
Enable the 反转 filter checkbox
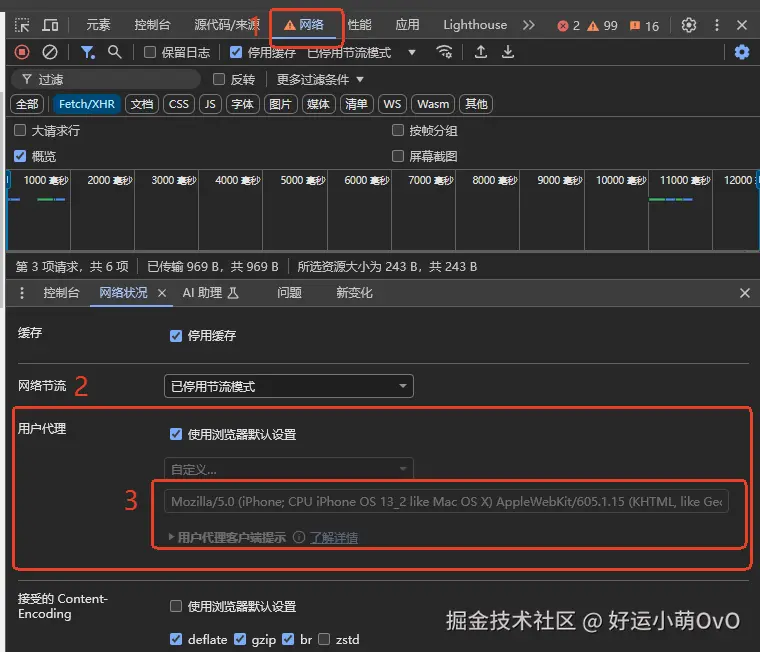(219, 79)
